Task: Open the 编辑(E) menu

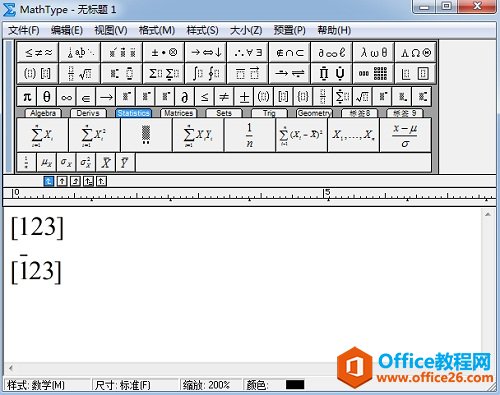Action: (x=67, y=30)
